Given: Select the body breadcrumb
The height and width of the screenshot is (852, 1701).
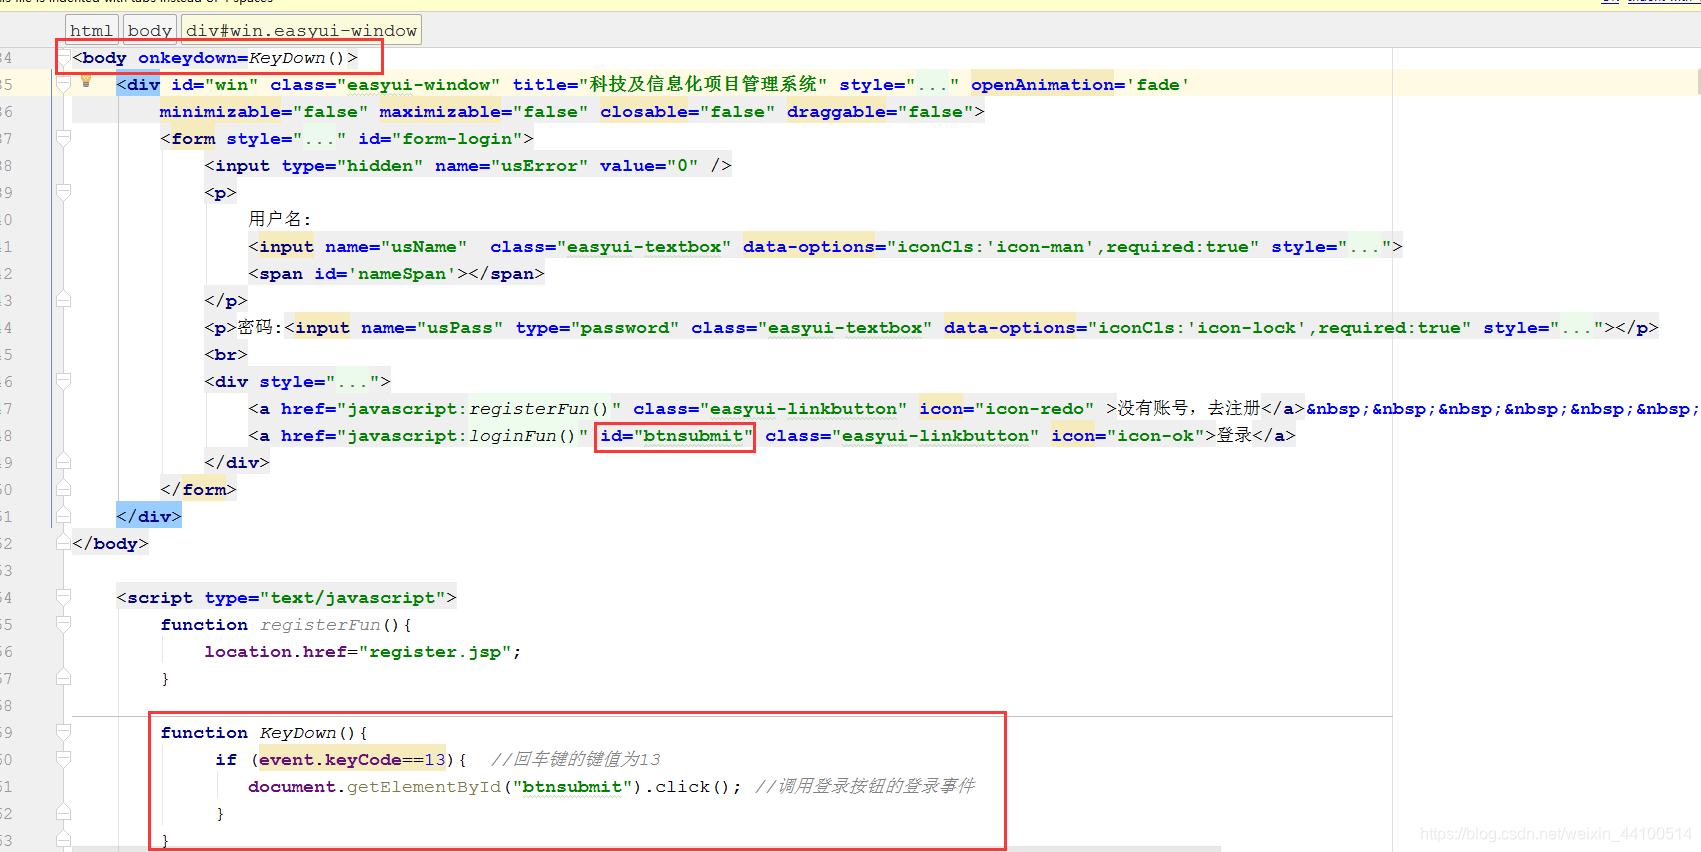Looking at the screenshot, I should (150, 30).
